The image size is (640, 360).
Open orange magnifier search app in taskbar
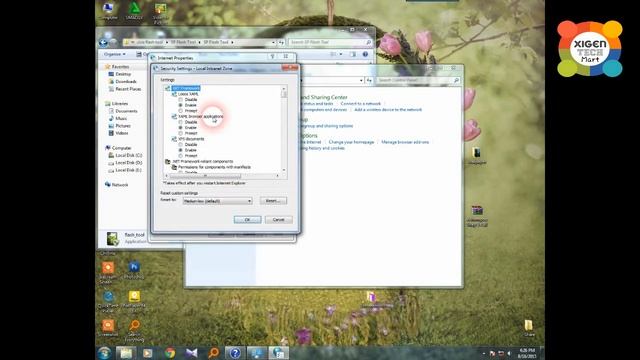213,353
